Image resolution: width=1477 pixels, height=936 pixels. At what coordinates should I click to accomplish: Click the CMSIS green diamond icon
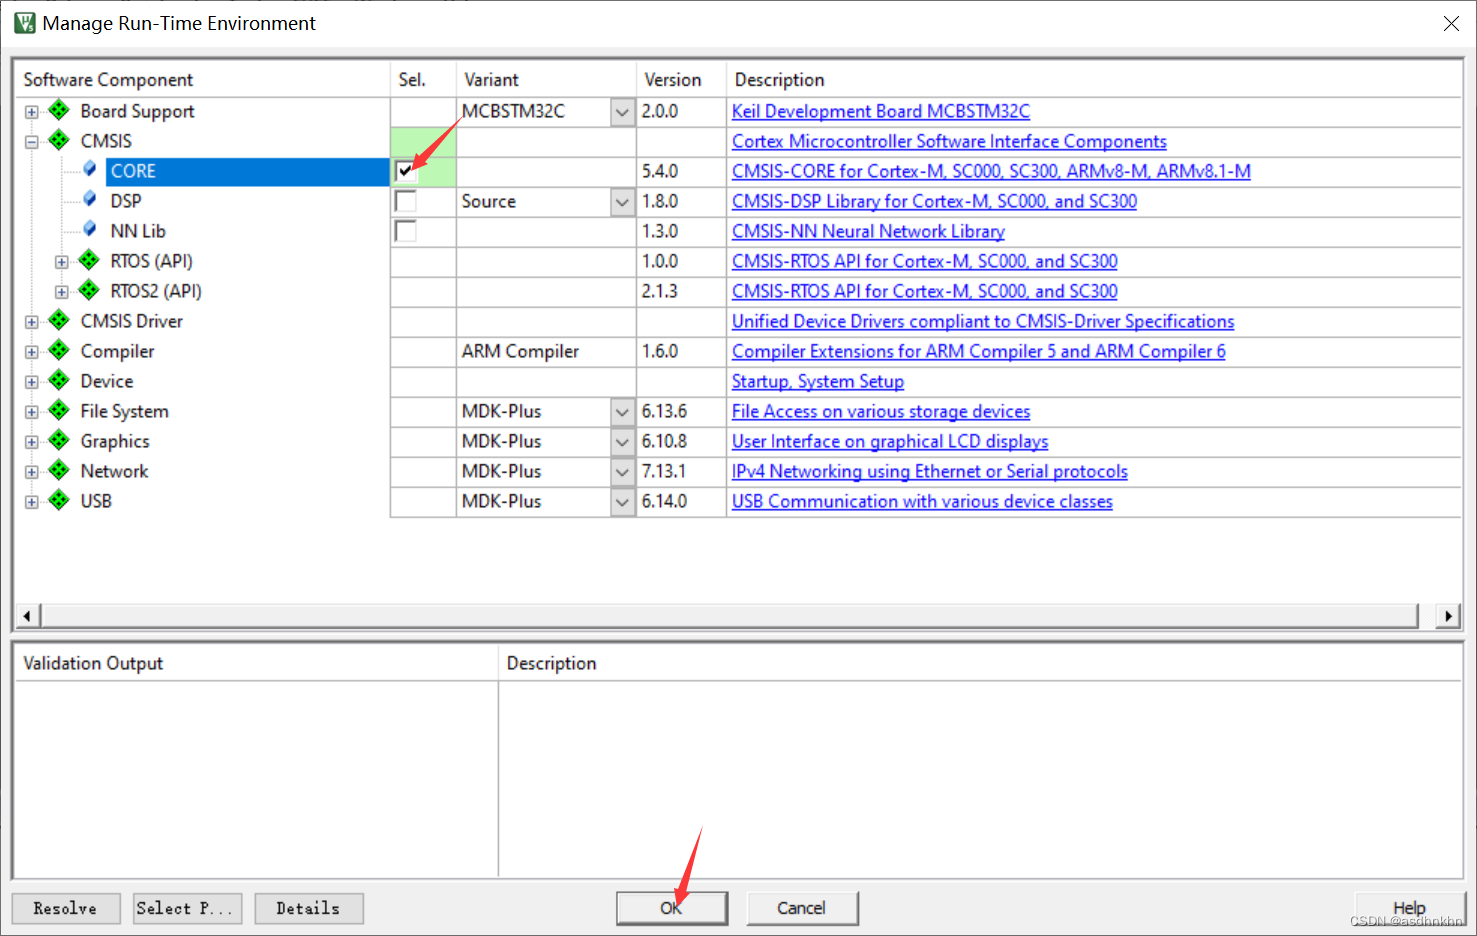tap(60, 140)
